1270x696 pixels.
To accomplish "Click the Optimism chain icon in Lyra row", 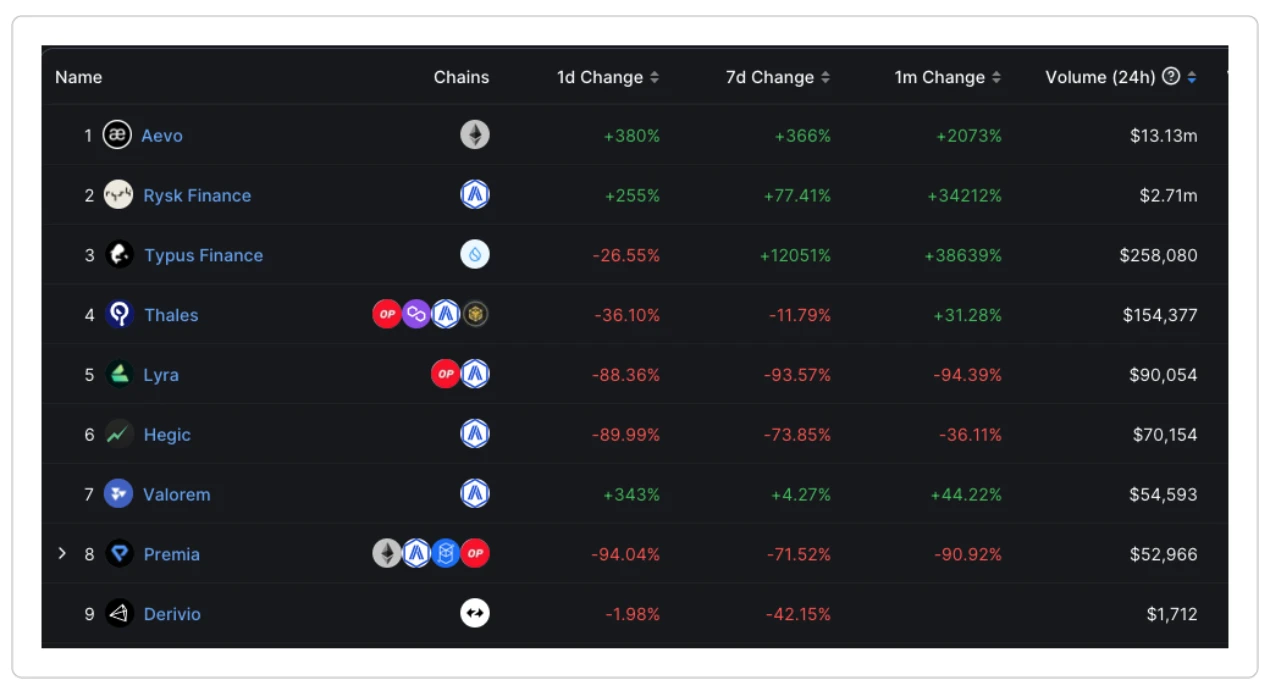I will click(x=445, y=374).
